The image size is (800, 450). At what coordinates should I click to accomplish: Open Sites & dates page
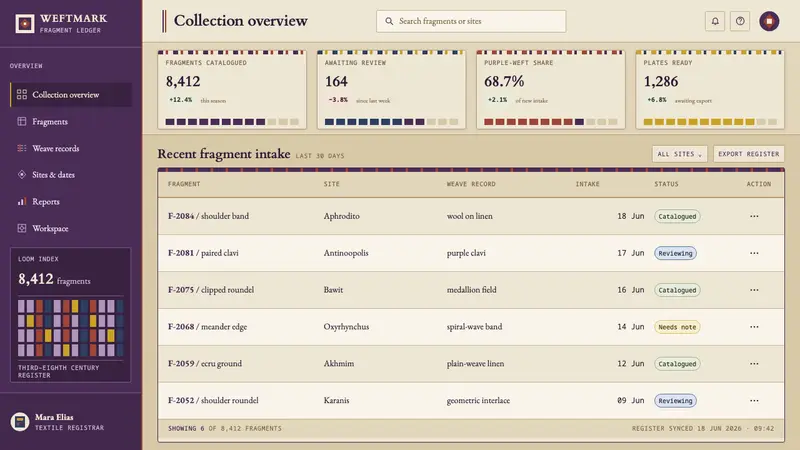(x=71, y=175)
